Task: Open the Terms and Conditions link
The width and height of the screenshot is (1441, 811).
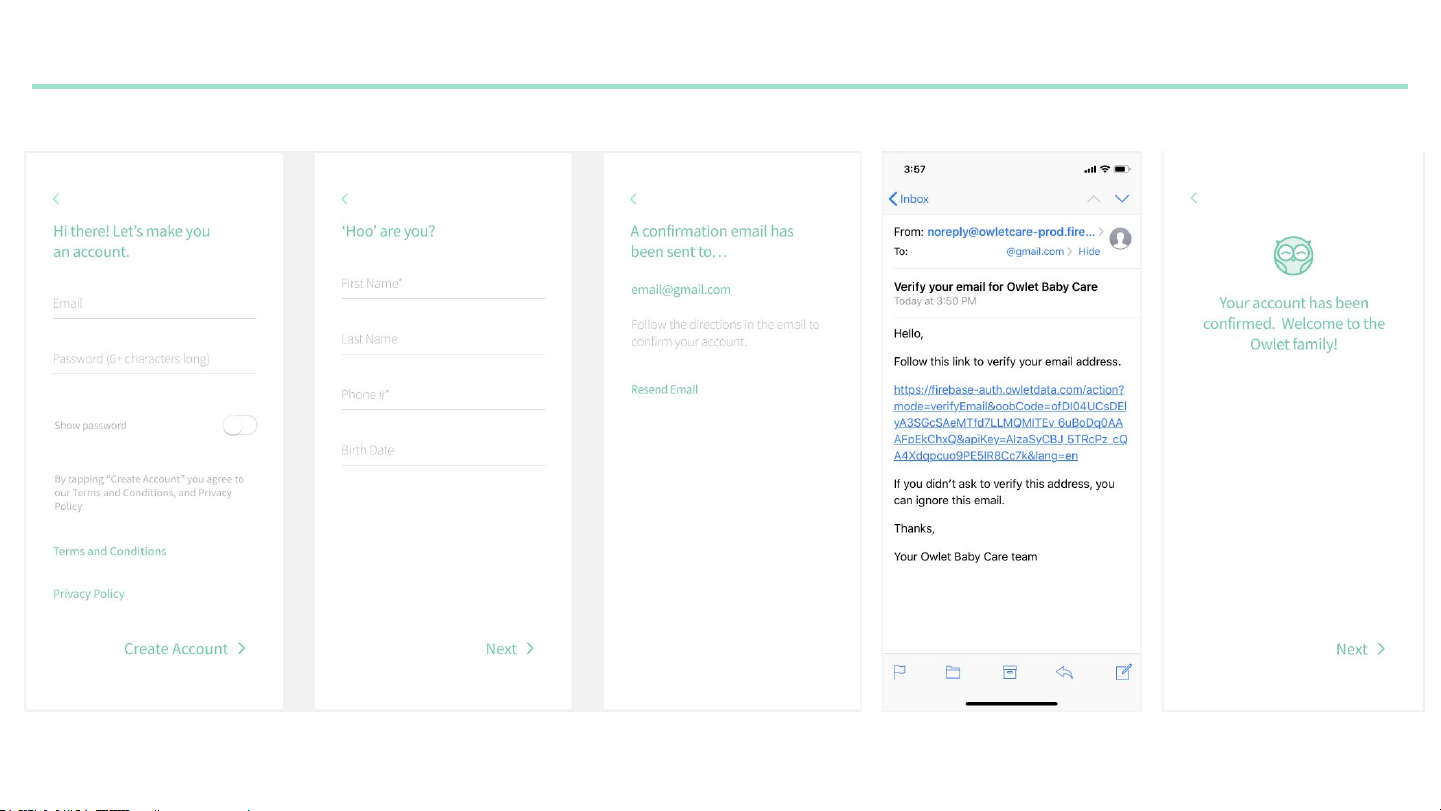Action: [110, 551]
